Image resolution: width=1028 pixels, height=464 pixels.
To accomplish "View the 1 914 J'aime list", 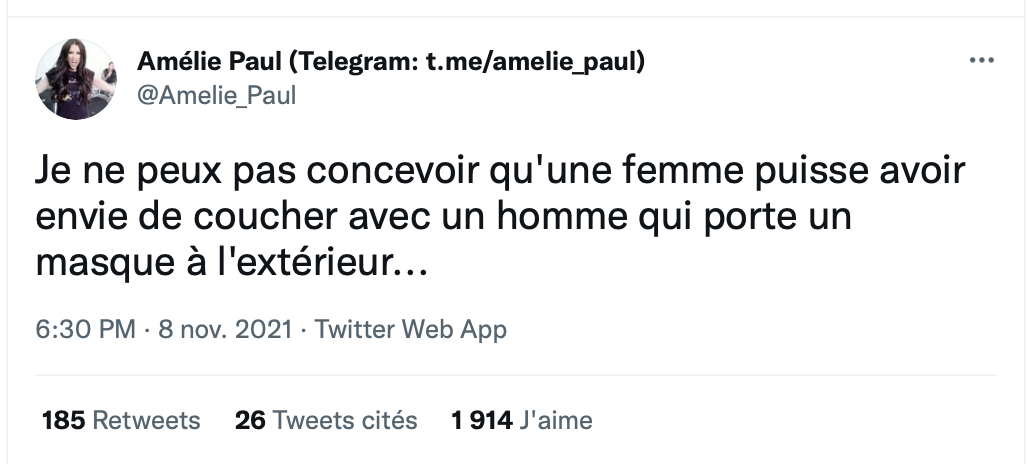I will coord(522,420).
